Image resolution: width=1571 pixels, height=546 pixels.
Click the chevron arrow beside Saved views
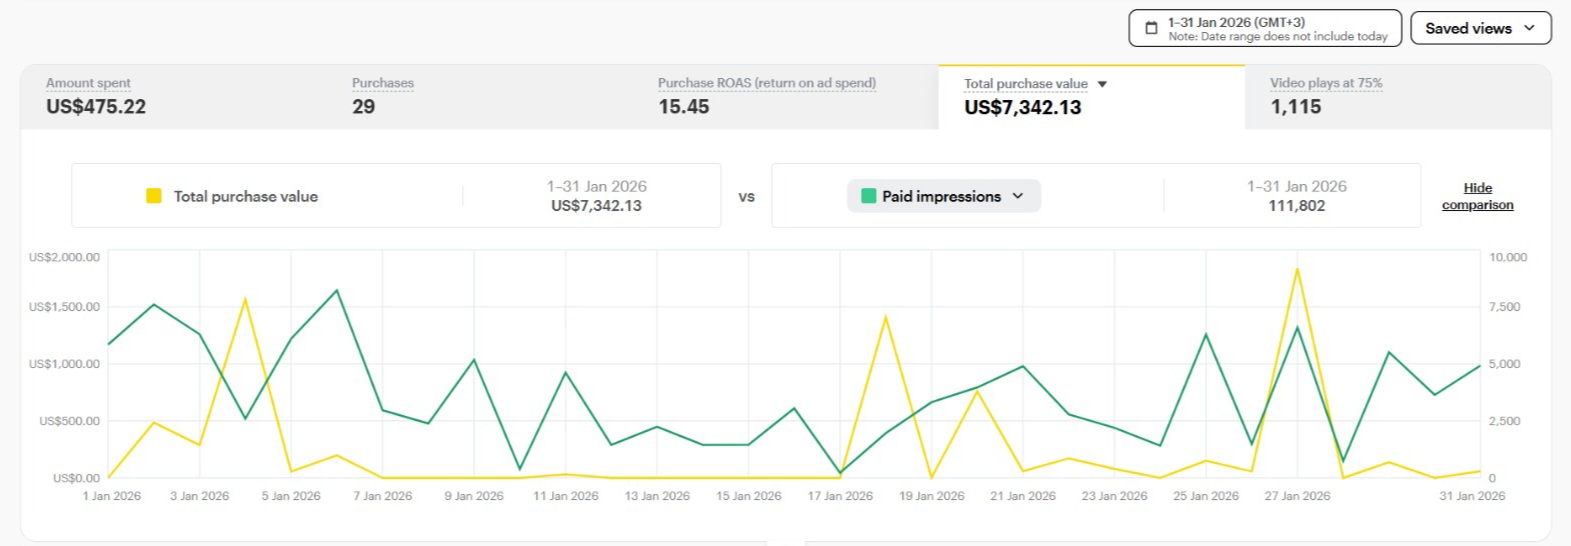(1529, 28)
